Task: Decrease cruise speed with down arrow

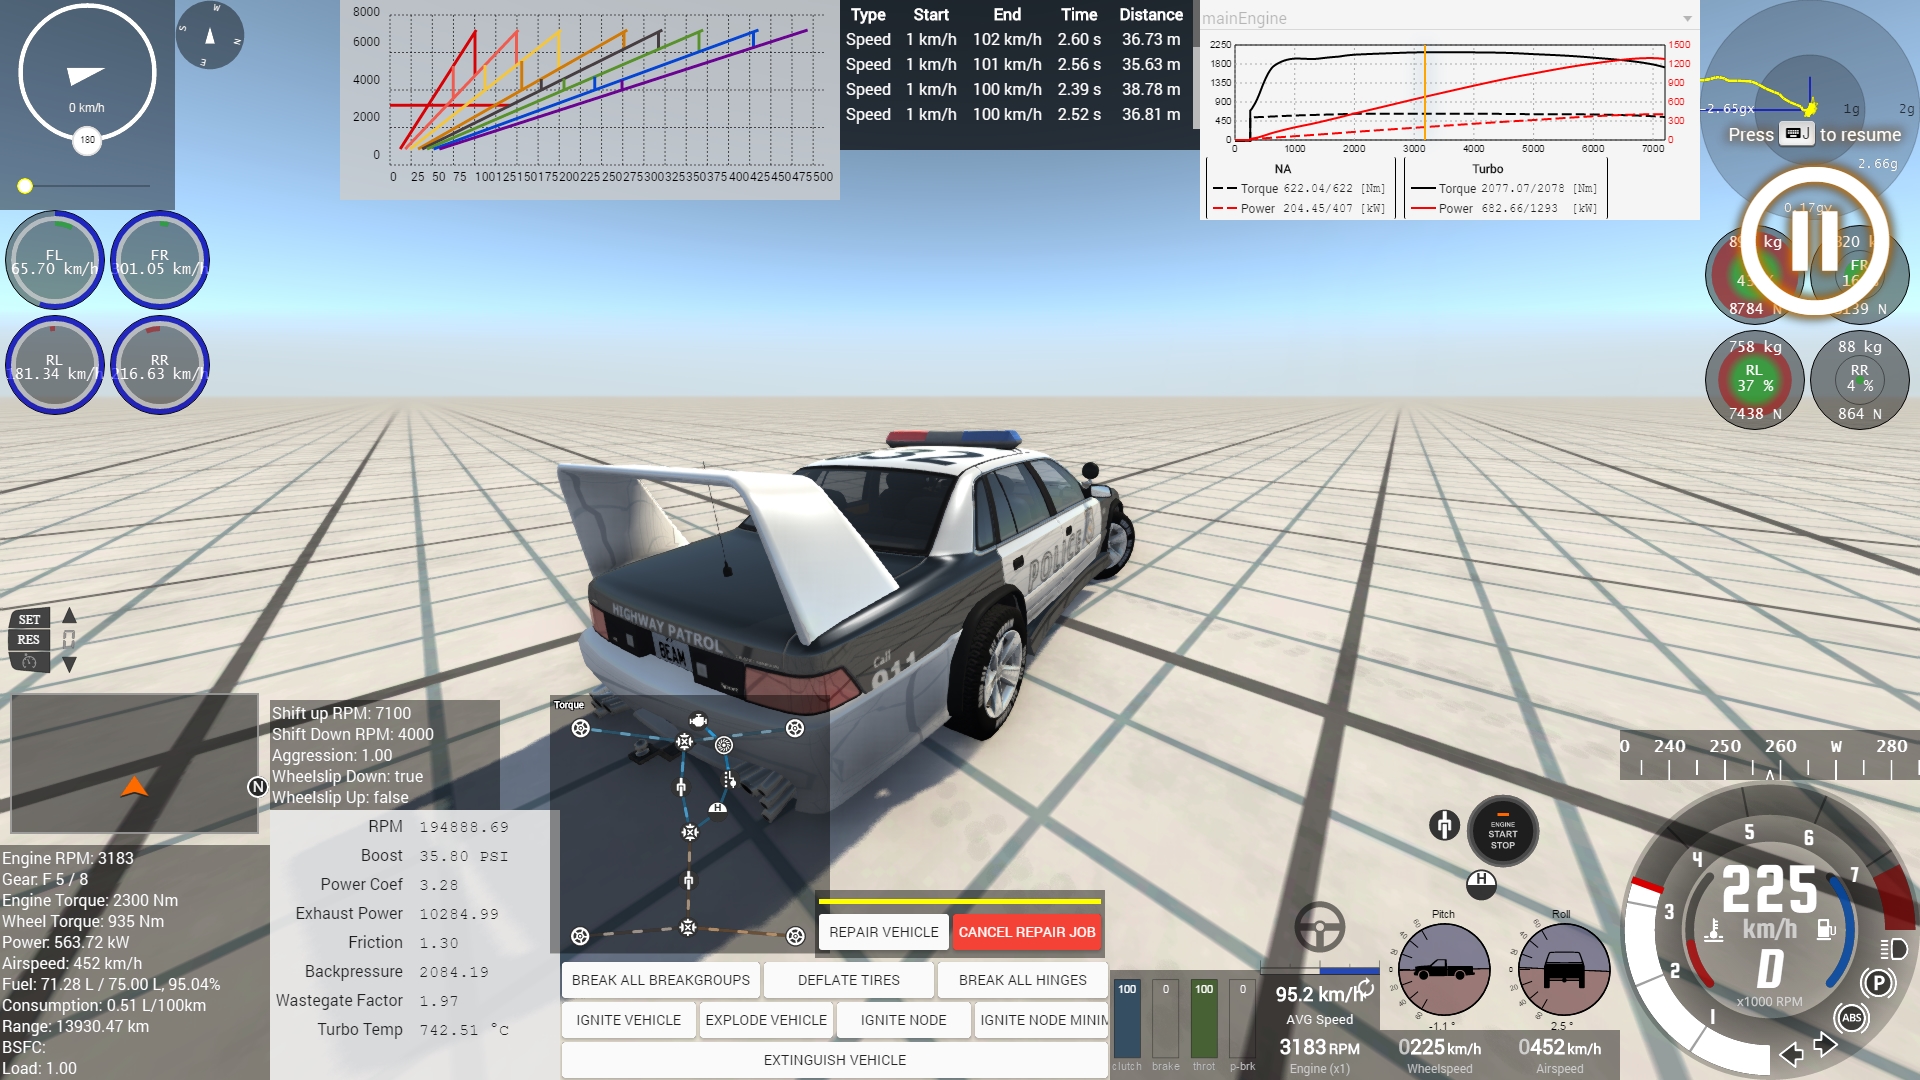Action: [69, 664]
